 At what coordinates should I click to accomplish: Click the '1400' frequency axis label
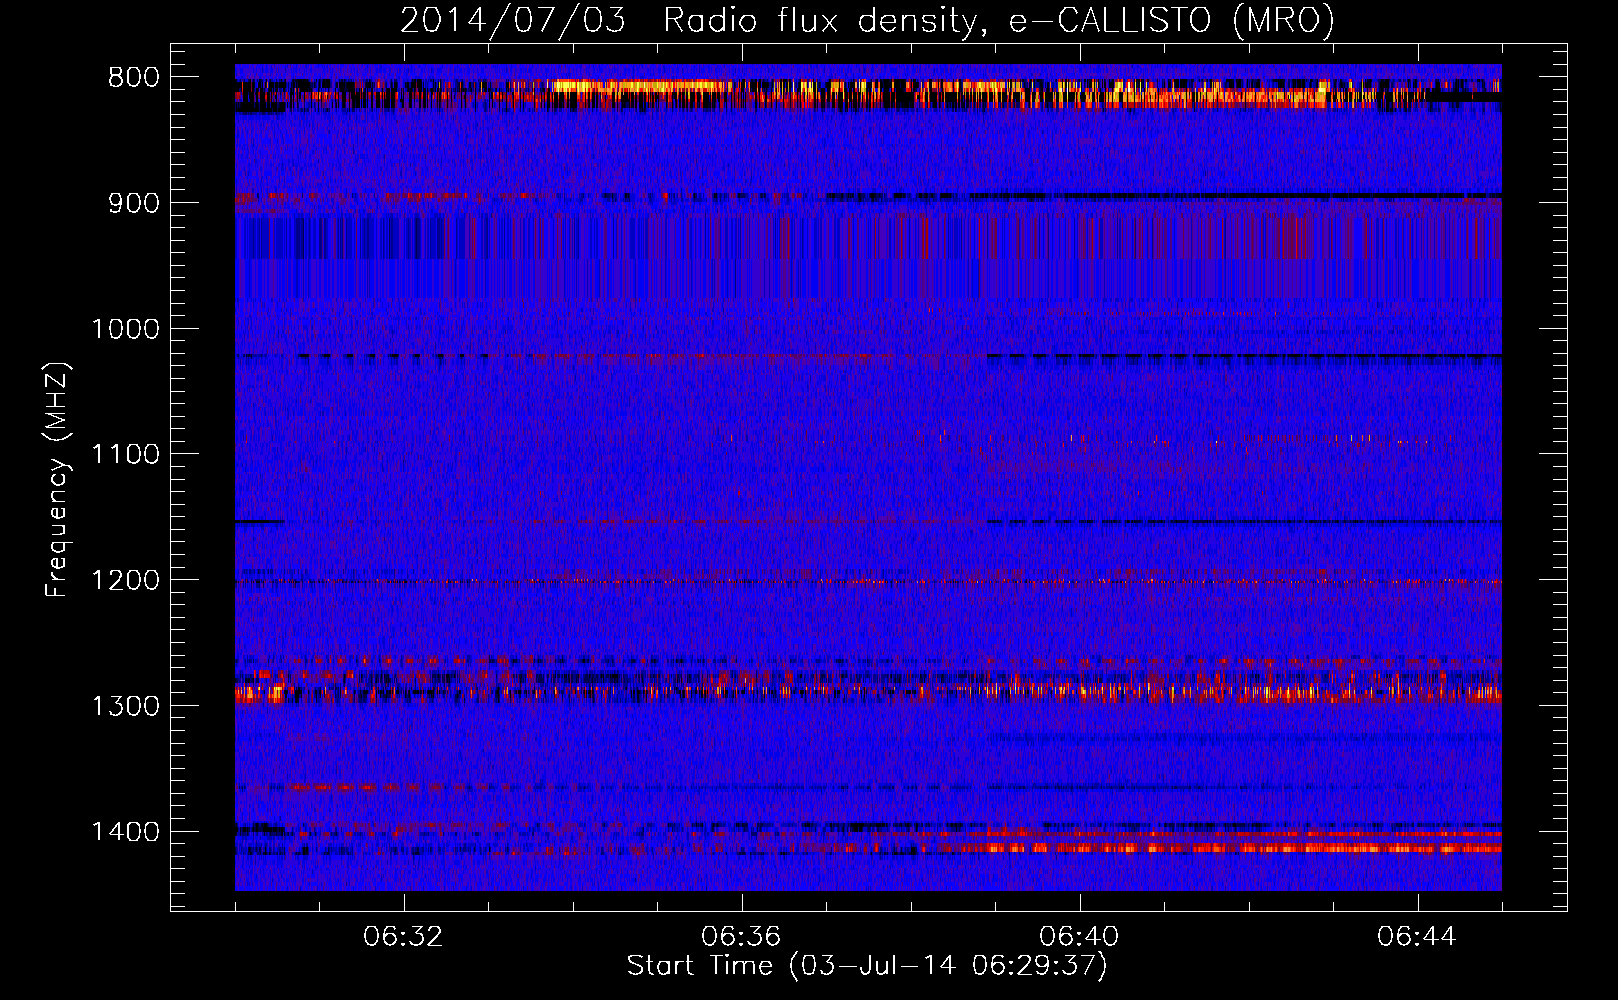tap(126, 832)
